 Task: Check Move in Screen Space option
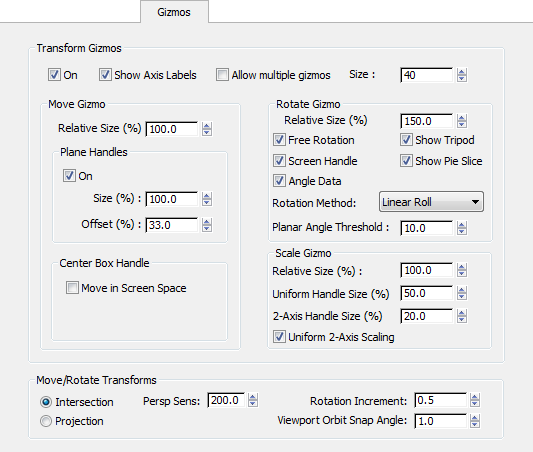click(x=72, y=288)
